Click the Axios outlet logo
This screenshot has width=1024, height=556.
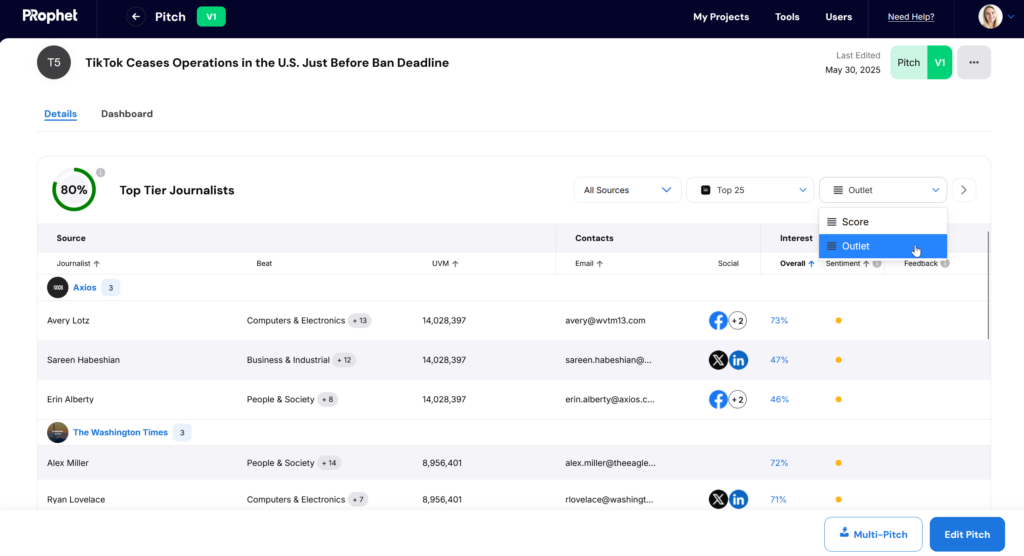[57, 287]
